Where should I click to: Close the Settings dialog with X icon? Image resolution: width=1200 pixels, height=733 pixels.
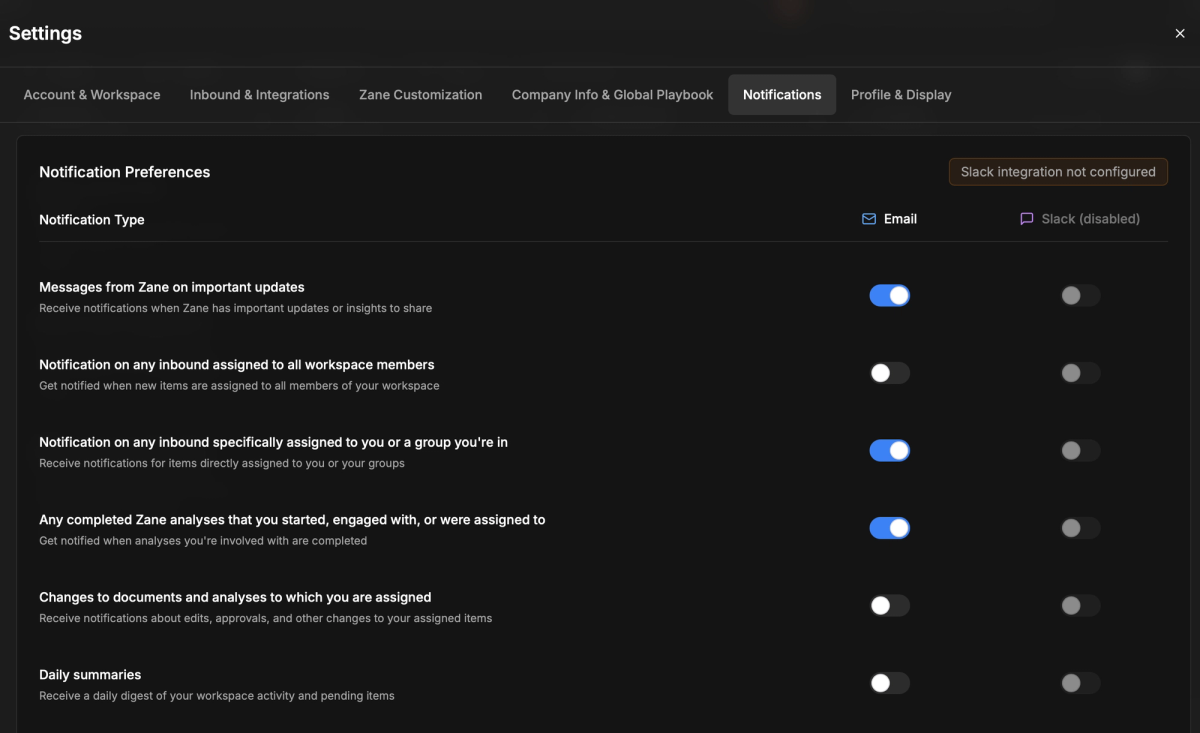coord(1180,34)
